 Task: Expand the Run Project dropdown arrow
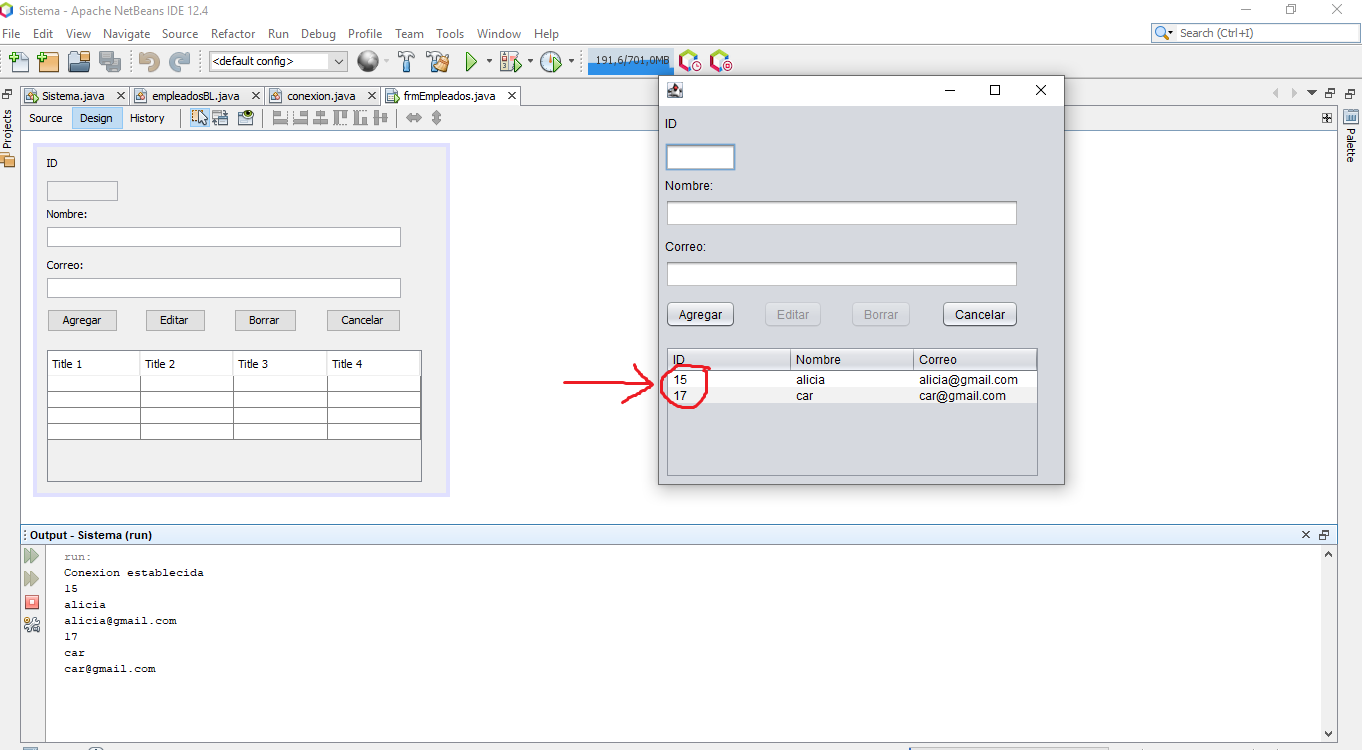coord(489,62)
